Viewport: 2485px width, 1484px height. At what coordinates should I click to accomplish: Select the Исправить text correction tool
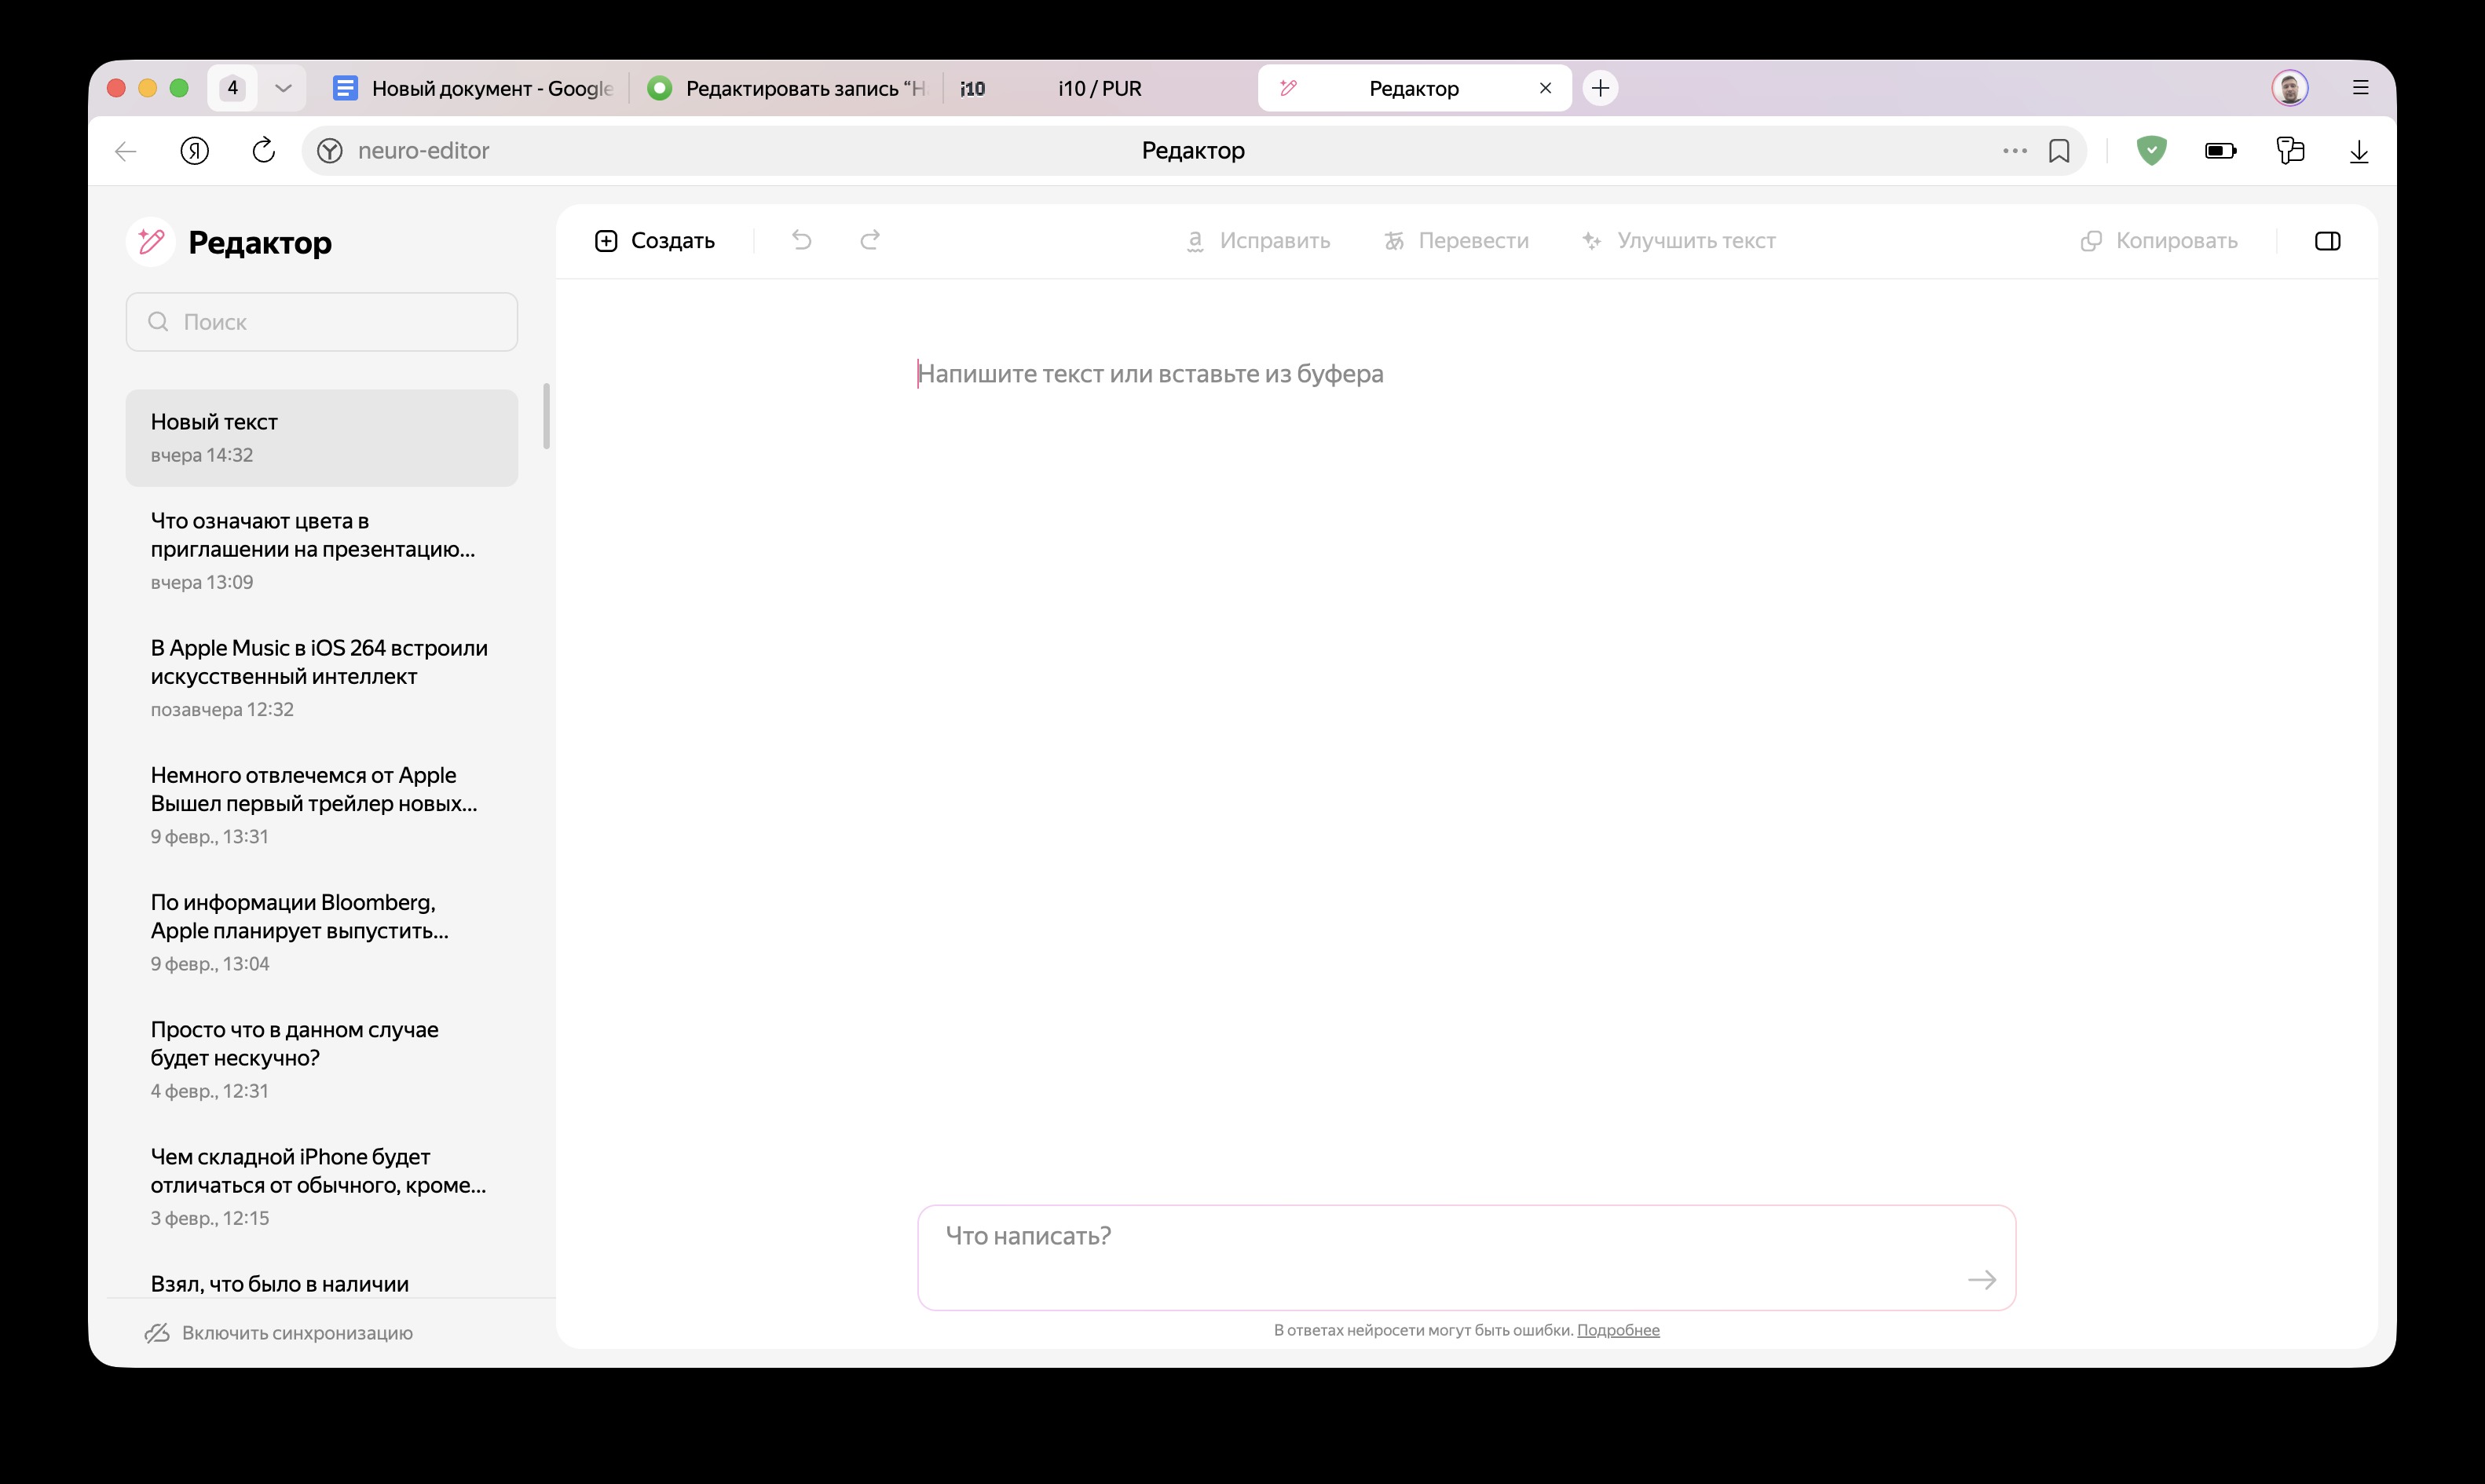[x=1257, y=240]
